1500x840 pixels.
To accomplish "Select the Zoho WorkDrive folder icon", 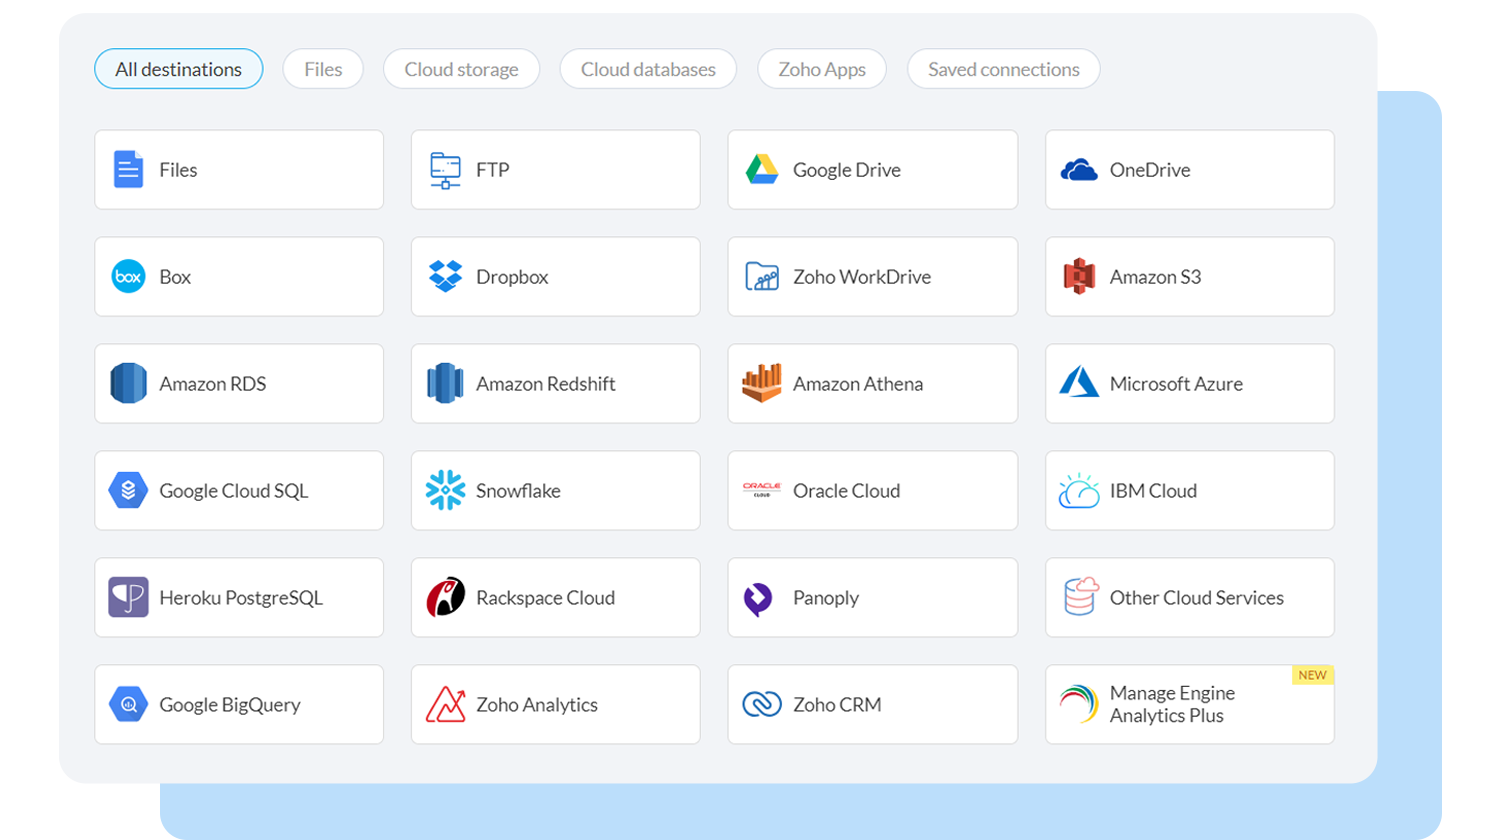I will 762,277.
